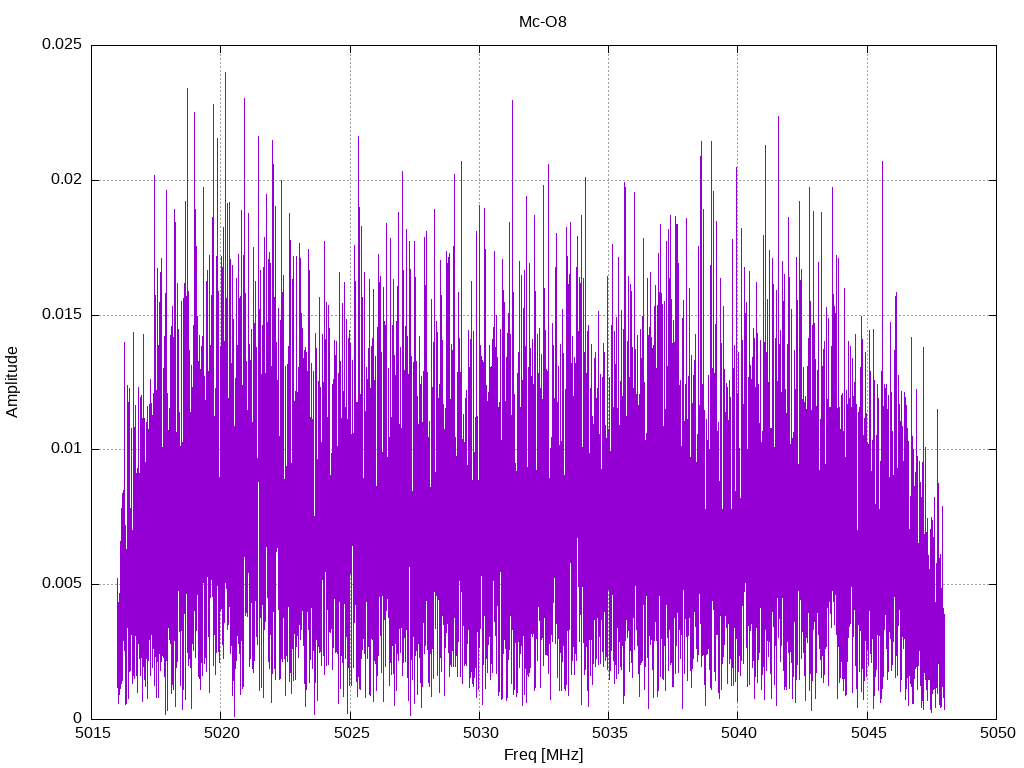Click the 0.02 y-axis tick label
This screenshot has height=768, width=1024.
coord(67,180)
